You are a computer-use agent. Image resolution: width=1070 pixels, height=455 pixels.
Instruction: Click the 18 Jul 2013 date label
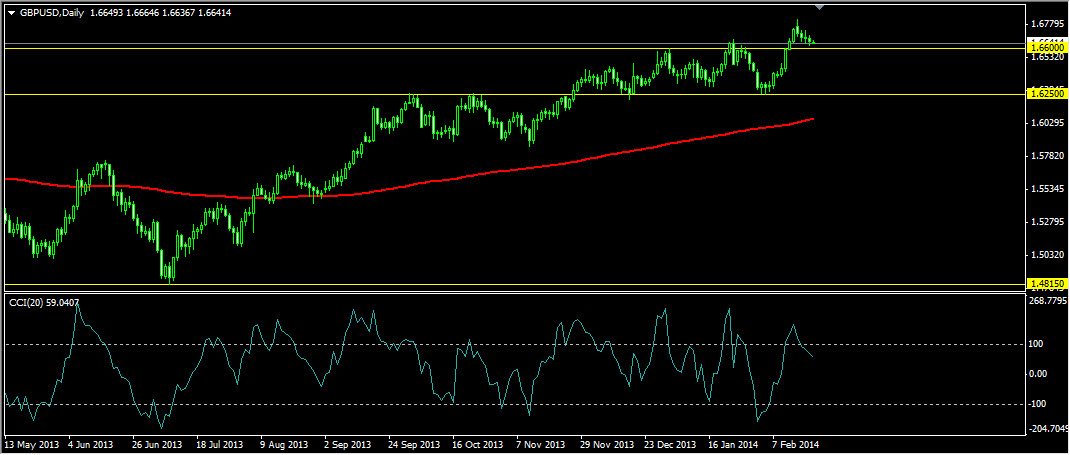220,444
